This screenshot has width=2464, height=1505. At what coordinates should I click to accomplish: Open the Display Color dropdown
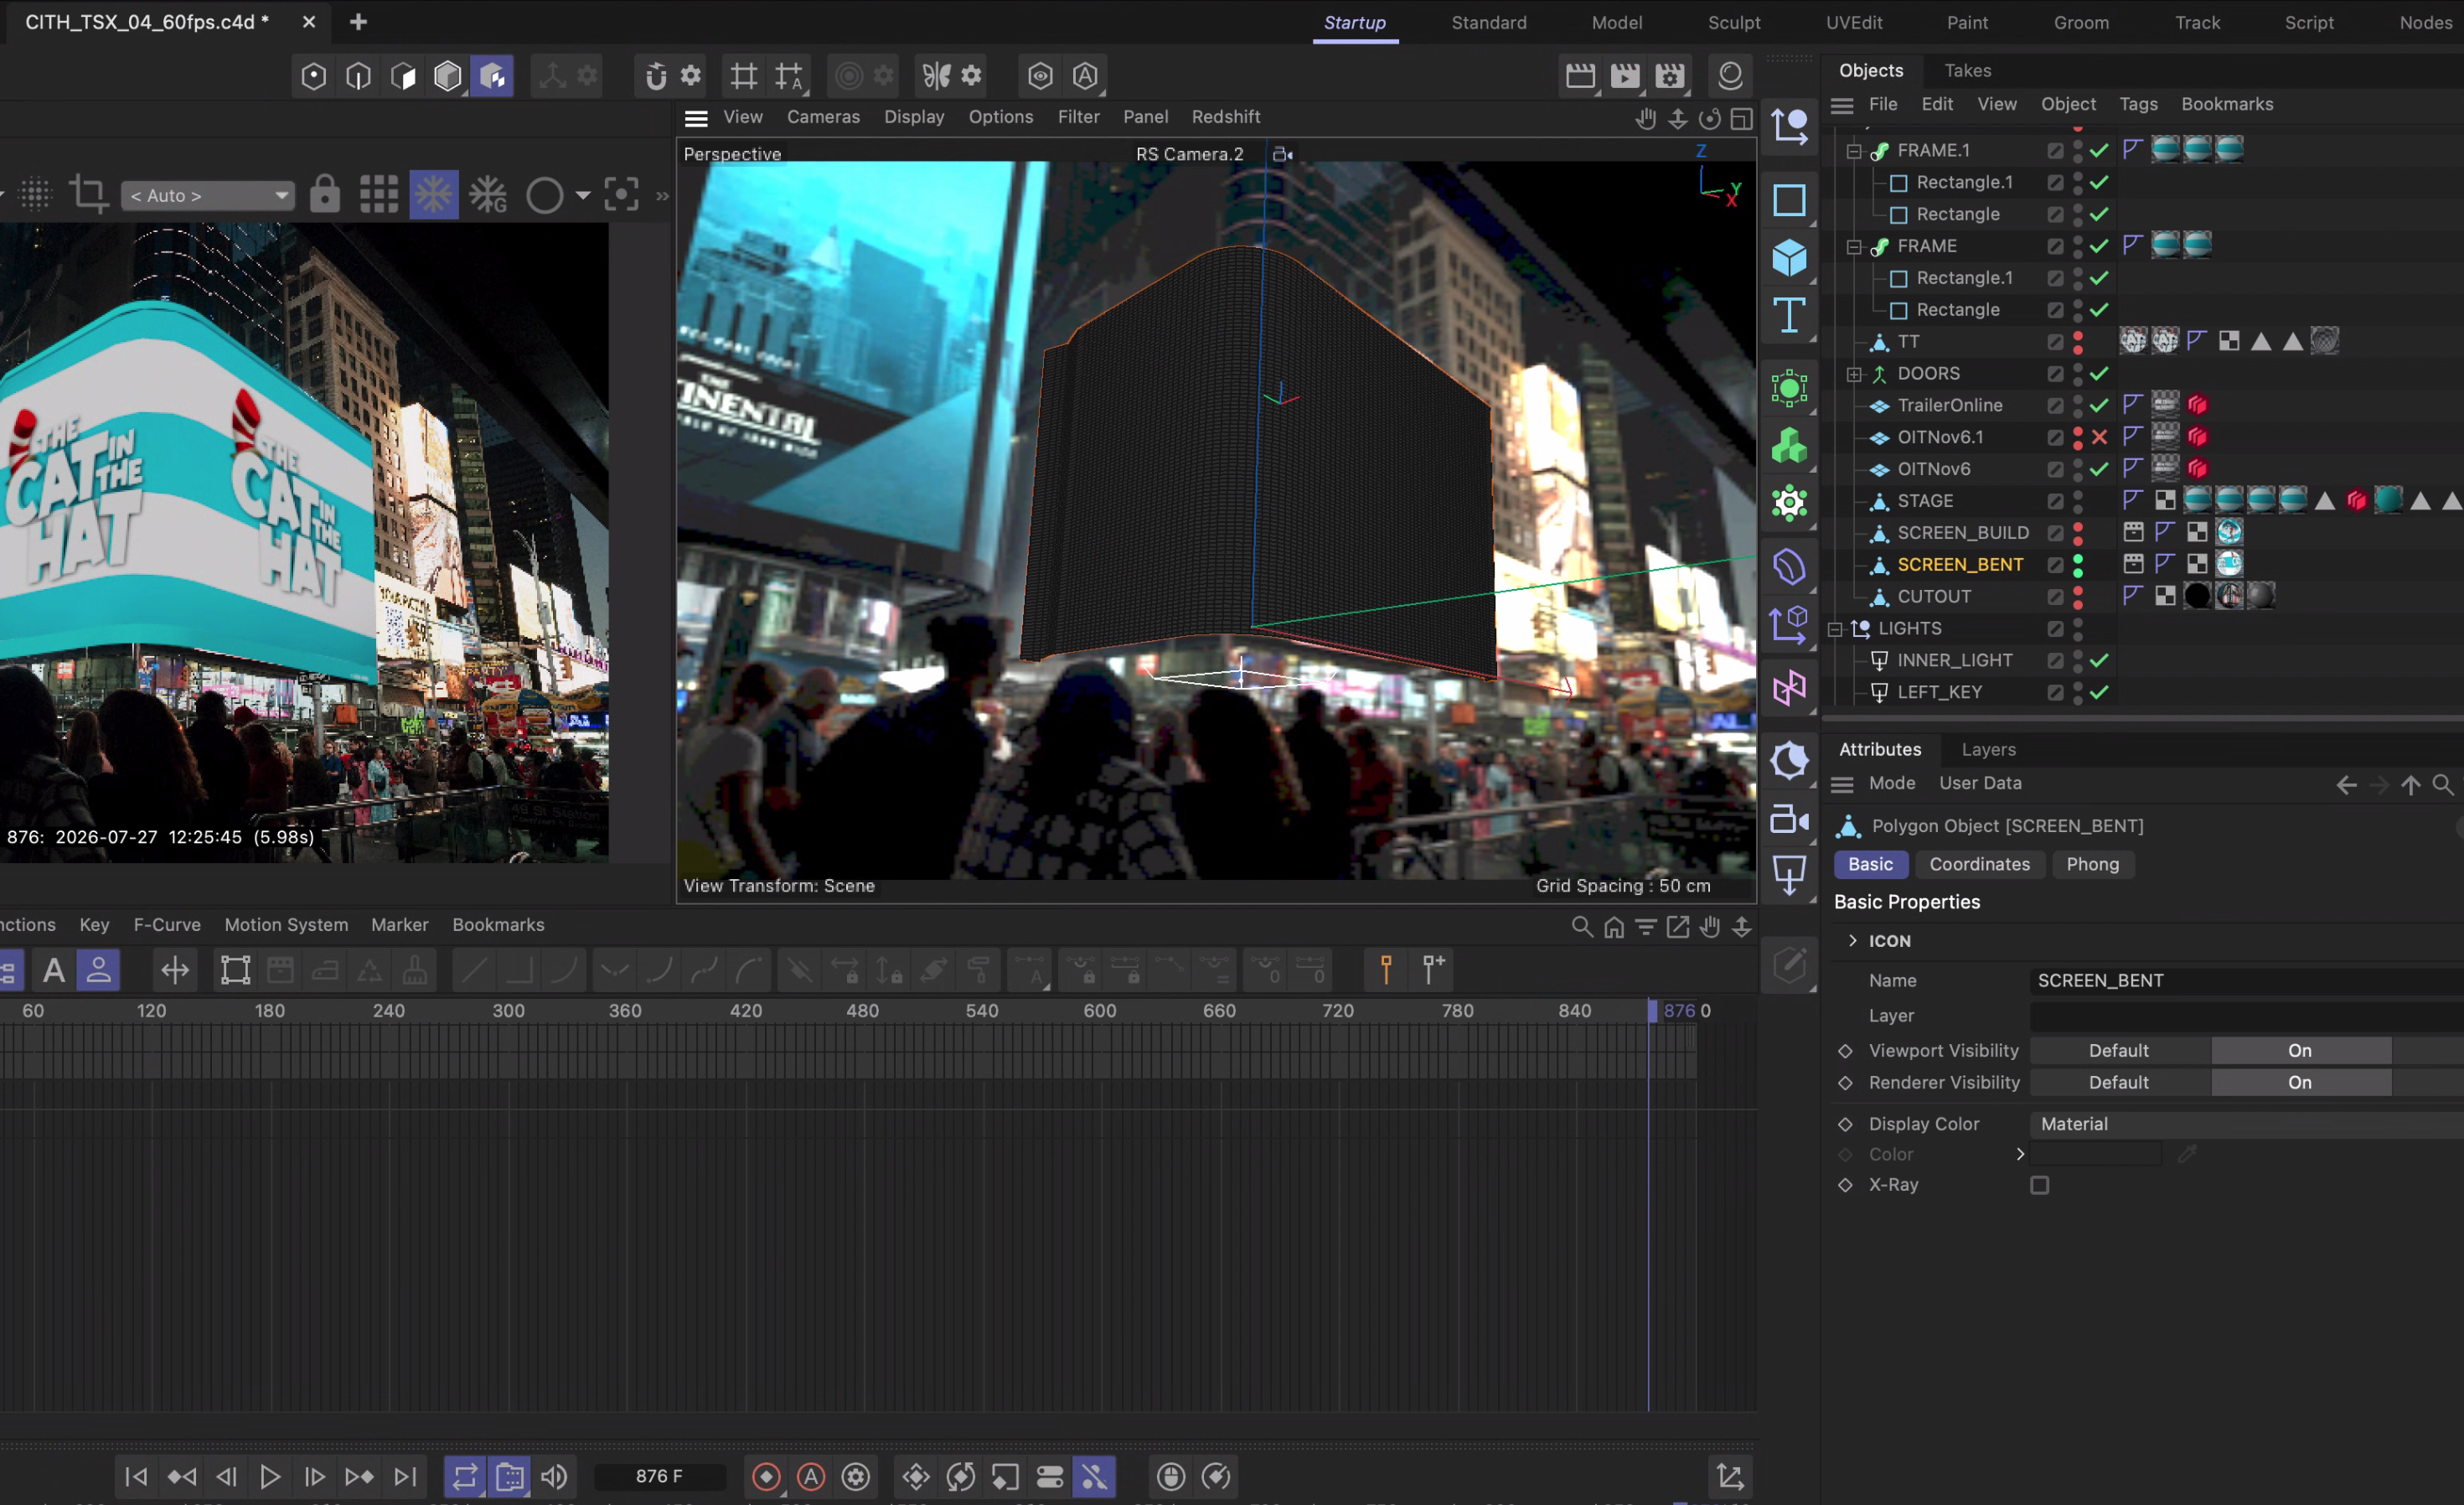tap(2246, 1124)
